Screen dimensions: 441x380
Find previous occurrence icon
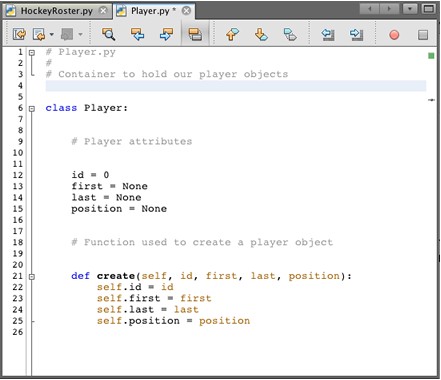click(137, 34)
